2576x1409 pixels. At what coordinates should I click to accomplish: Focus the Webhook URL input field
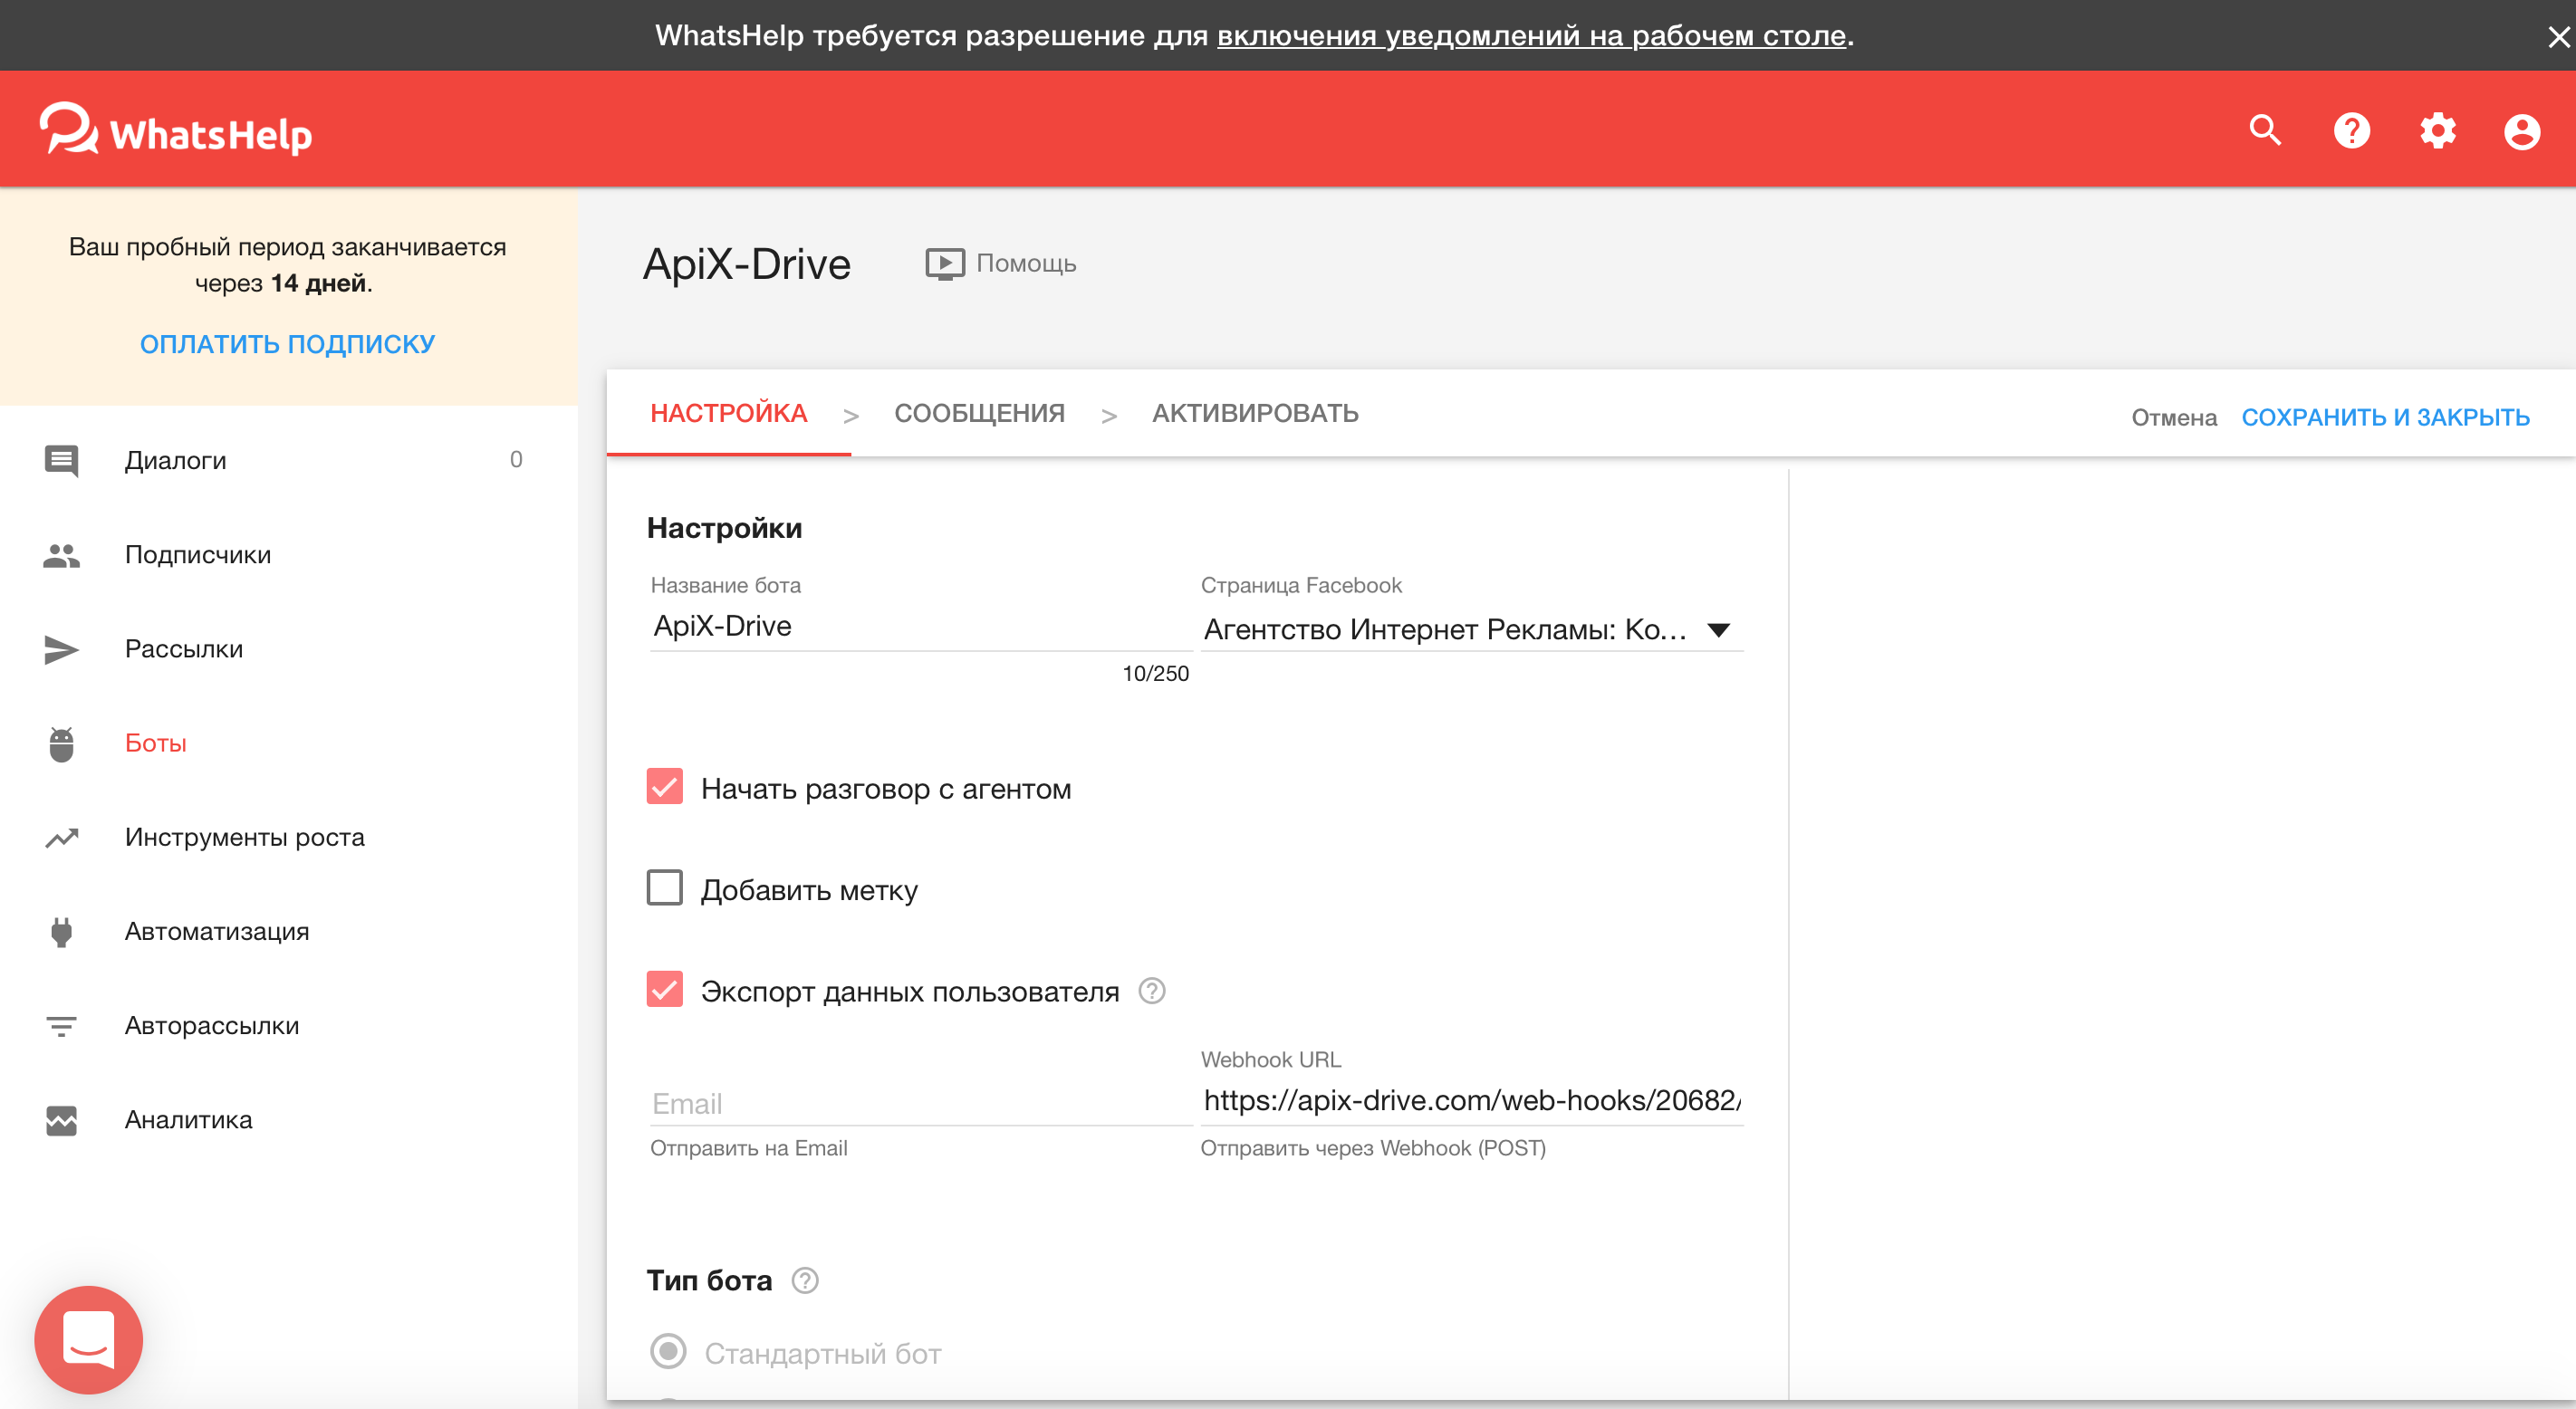[x=1471, y=1100]
